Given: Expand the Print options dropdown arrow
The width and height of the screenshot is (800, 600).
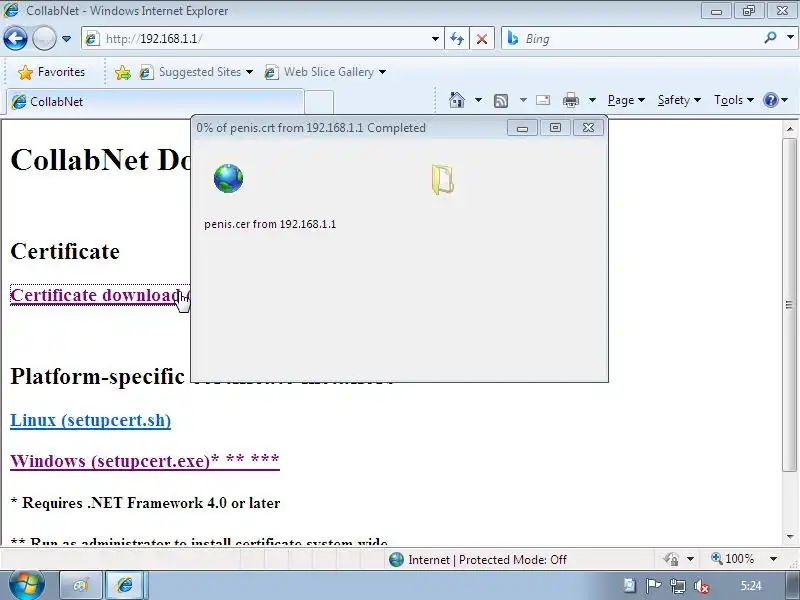Looking at the screenshot, I should 592,100.
